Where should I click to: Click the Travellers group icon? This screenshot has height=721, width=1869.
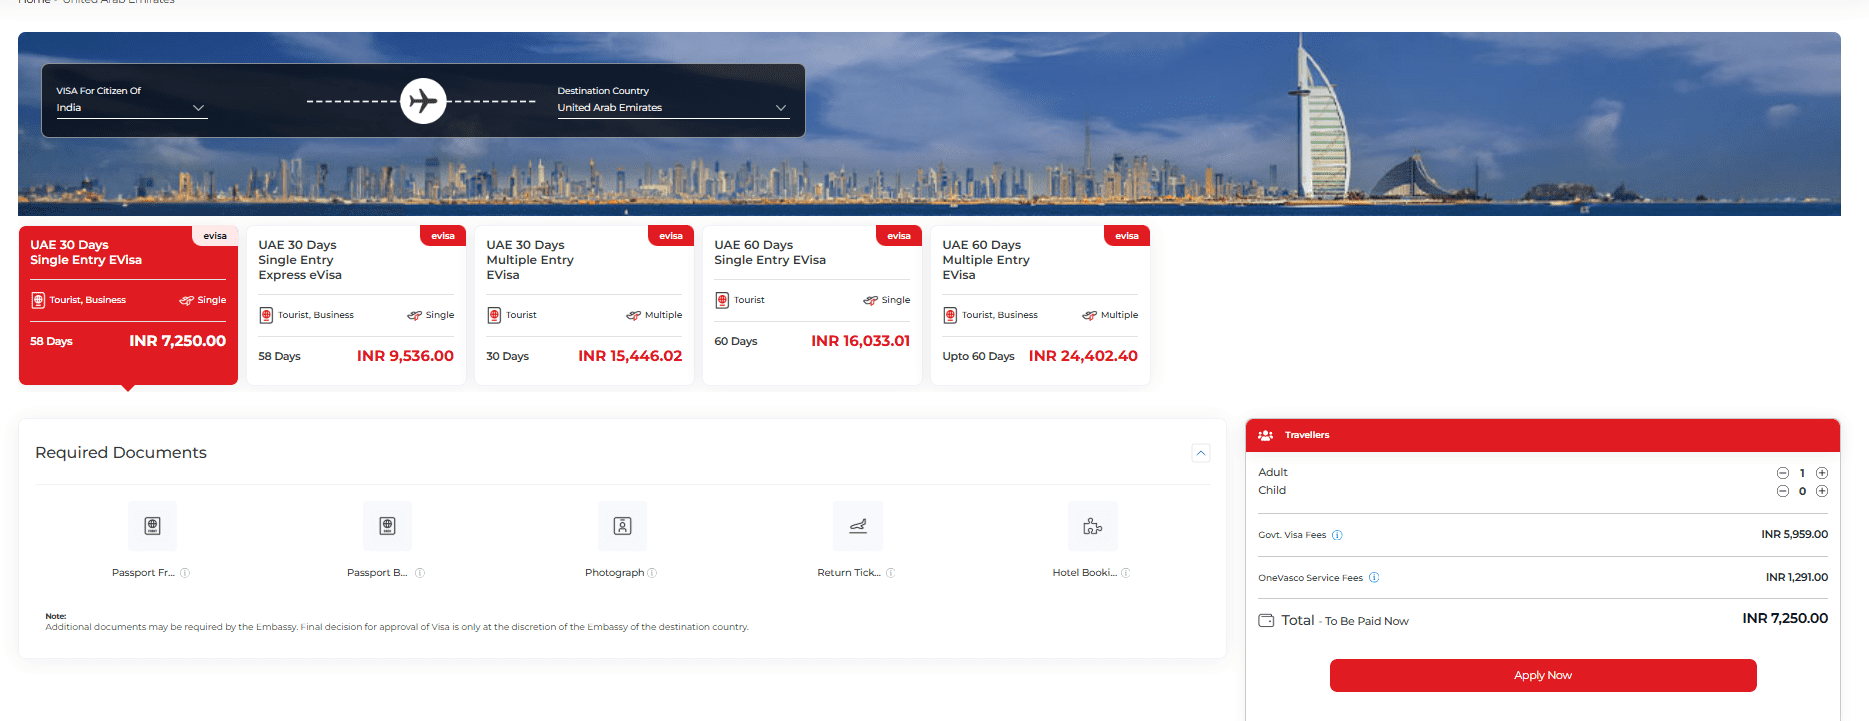tap(1266, 435)
